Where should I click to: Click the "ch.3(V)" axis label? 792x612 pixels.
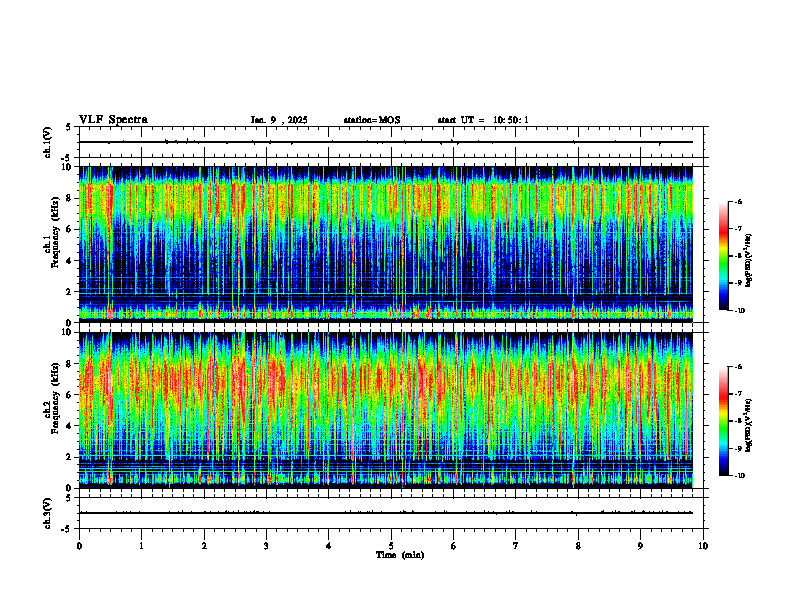pos(48,513)
